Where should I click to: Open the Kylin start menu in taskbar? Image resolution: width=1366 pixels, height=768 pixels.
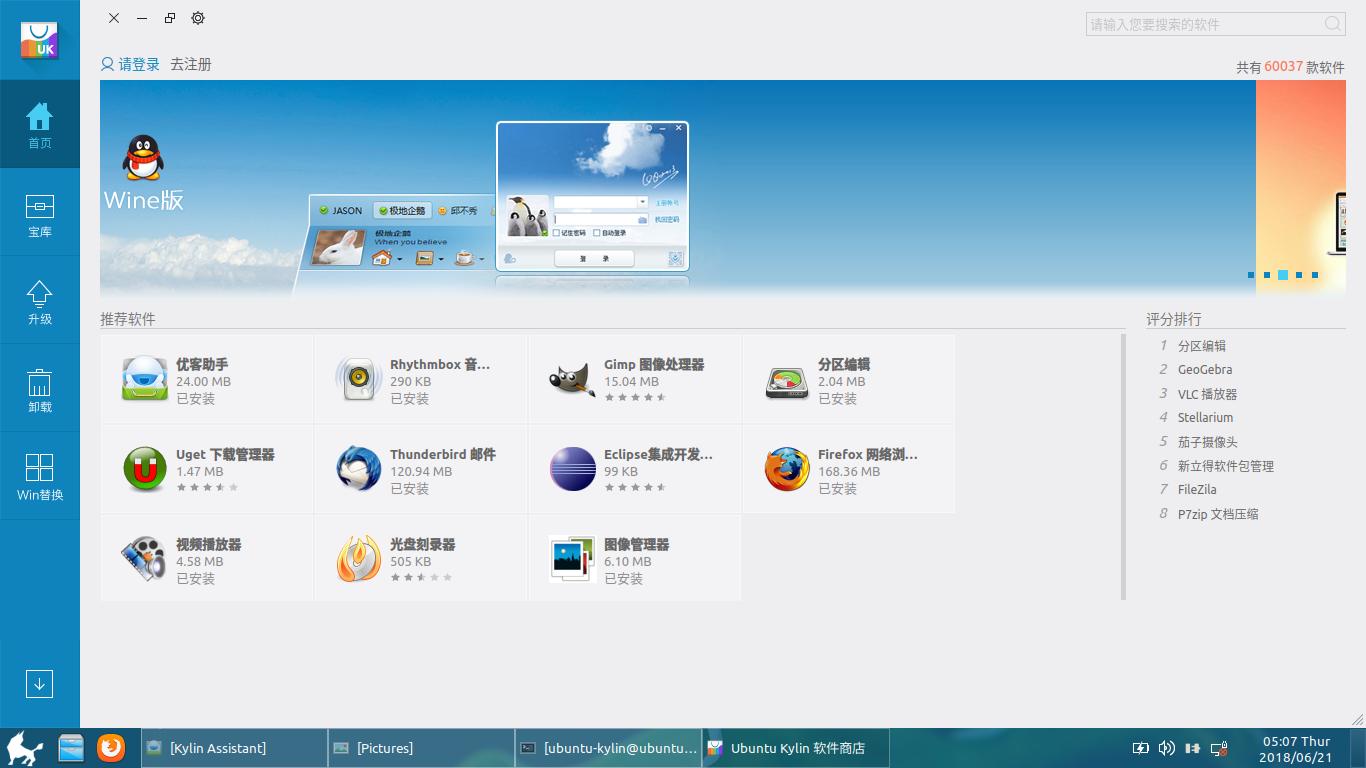click(24, 748)
